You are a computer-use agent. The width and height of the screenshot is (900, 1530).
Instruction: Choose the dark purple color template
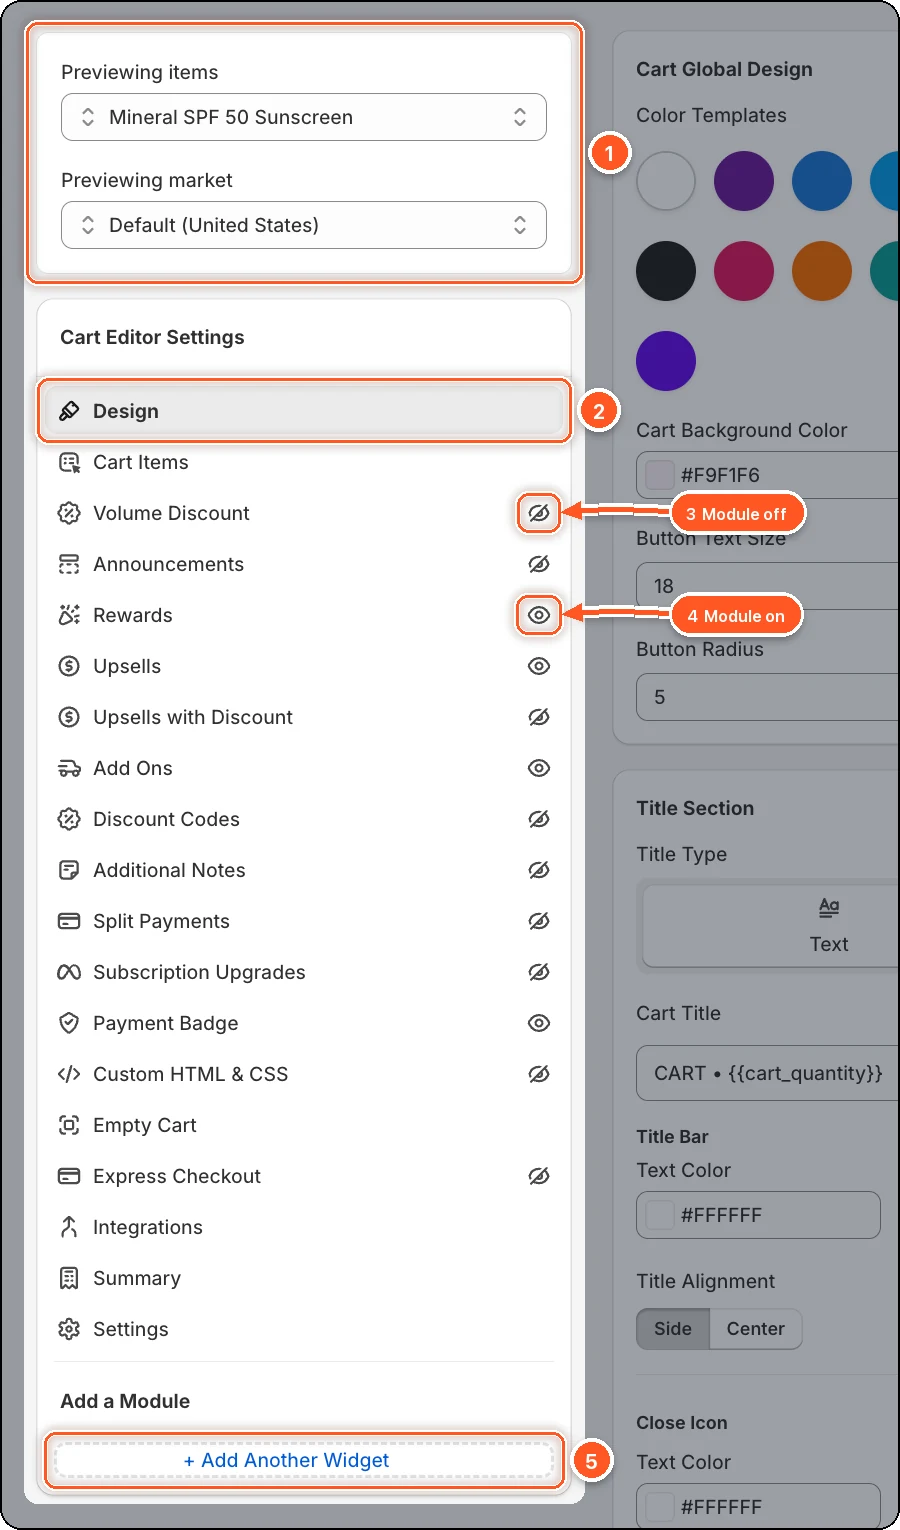(x=744, y=181)
